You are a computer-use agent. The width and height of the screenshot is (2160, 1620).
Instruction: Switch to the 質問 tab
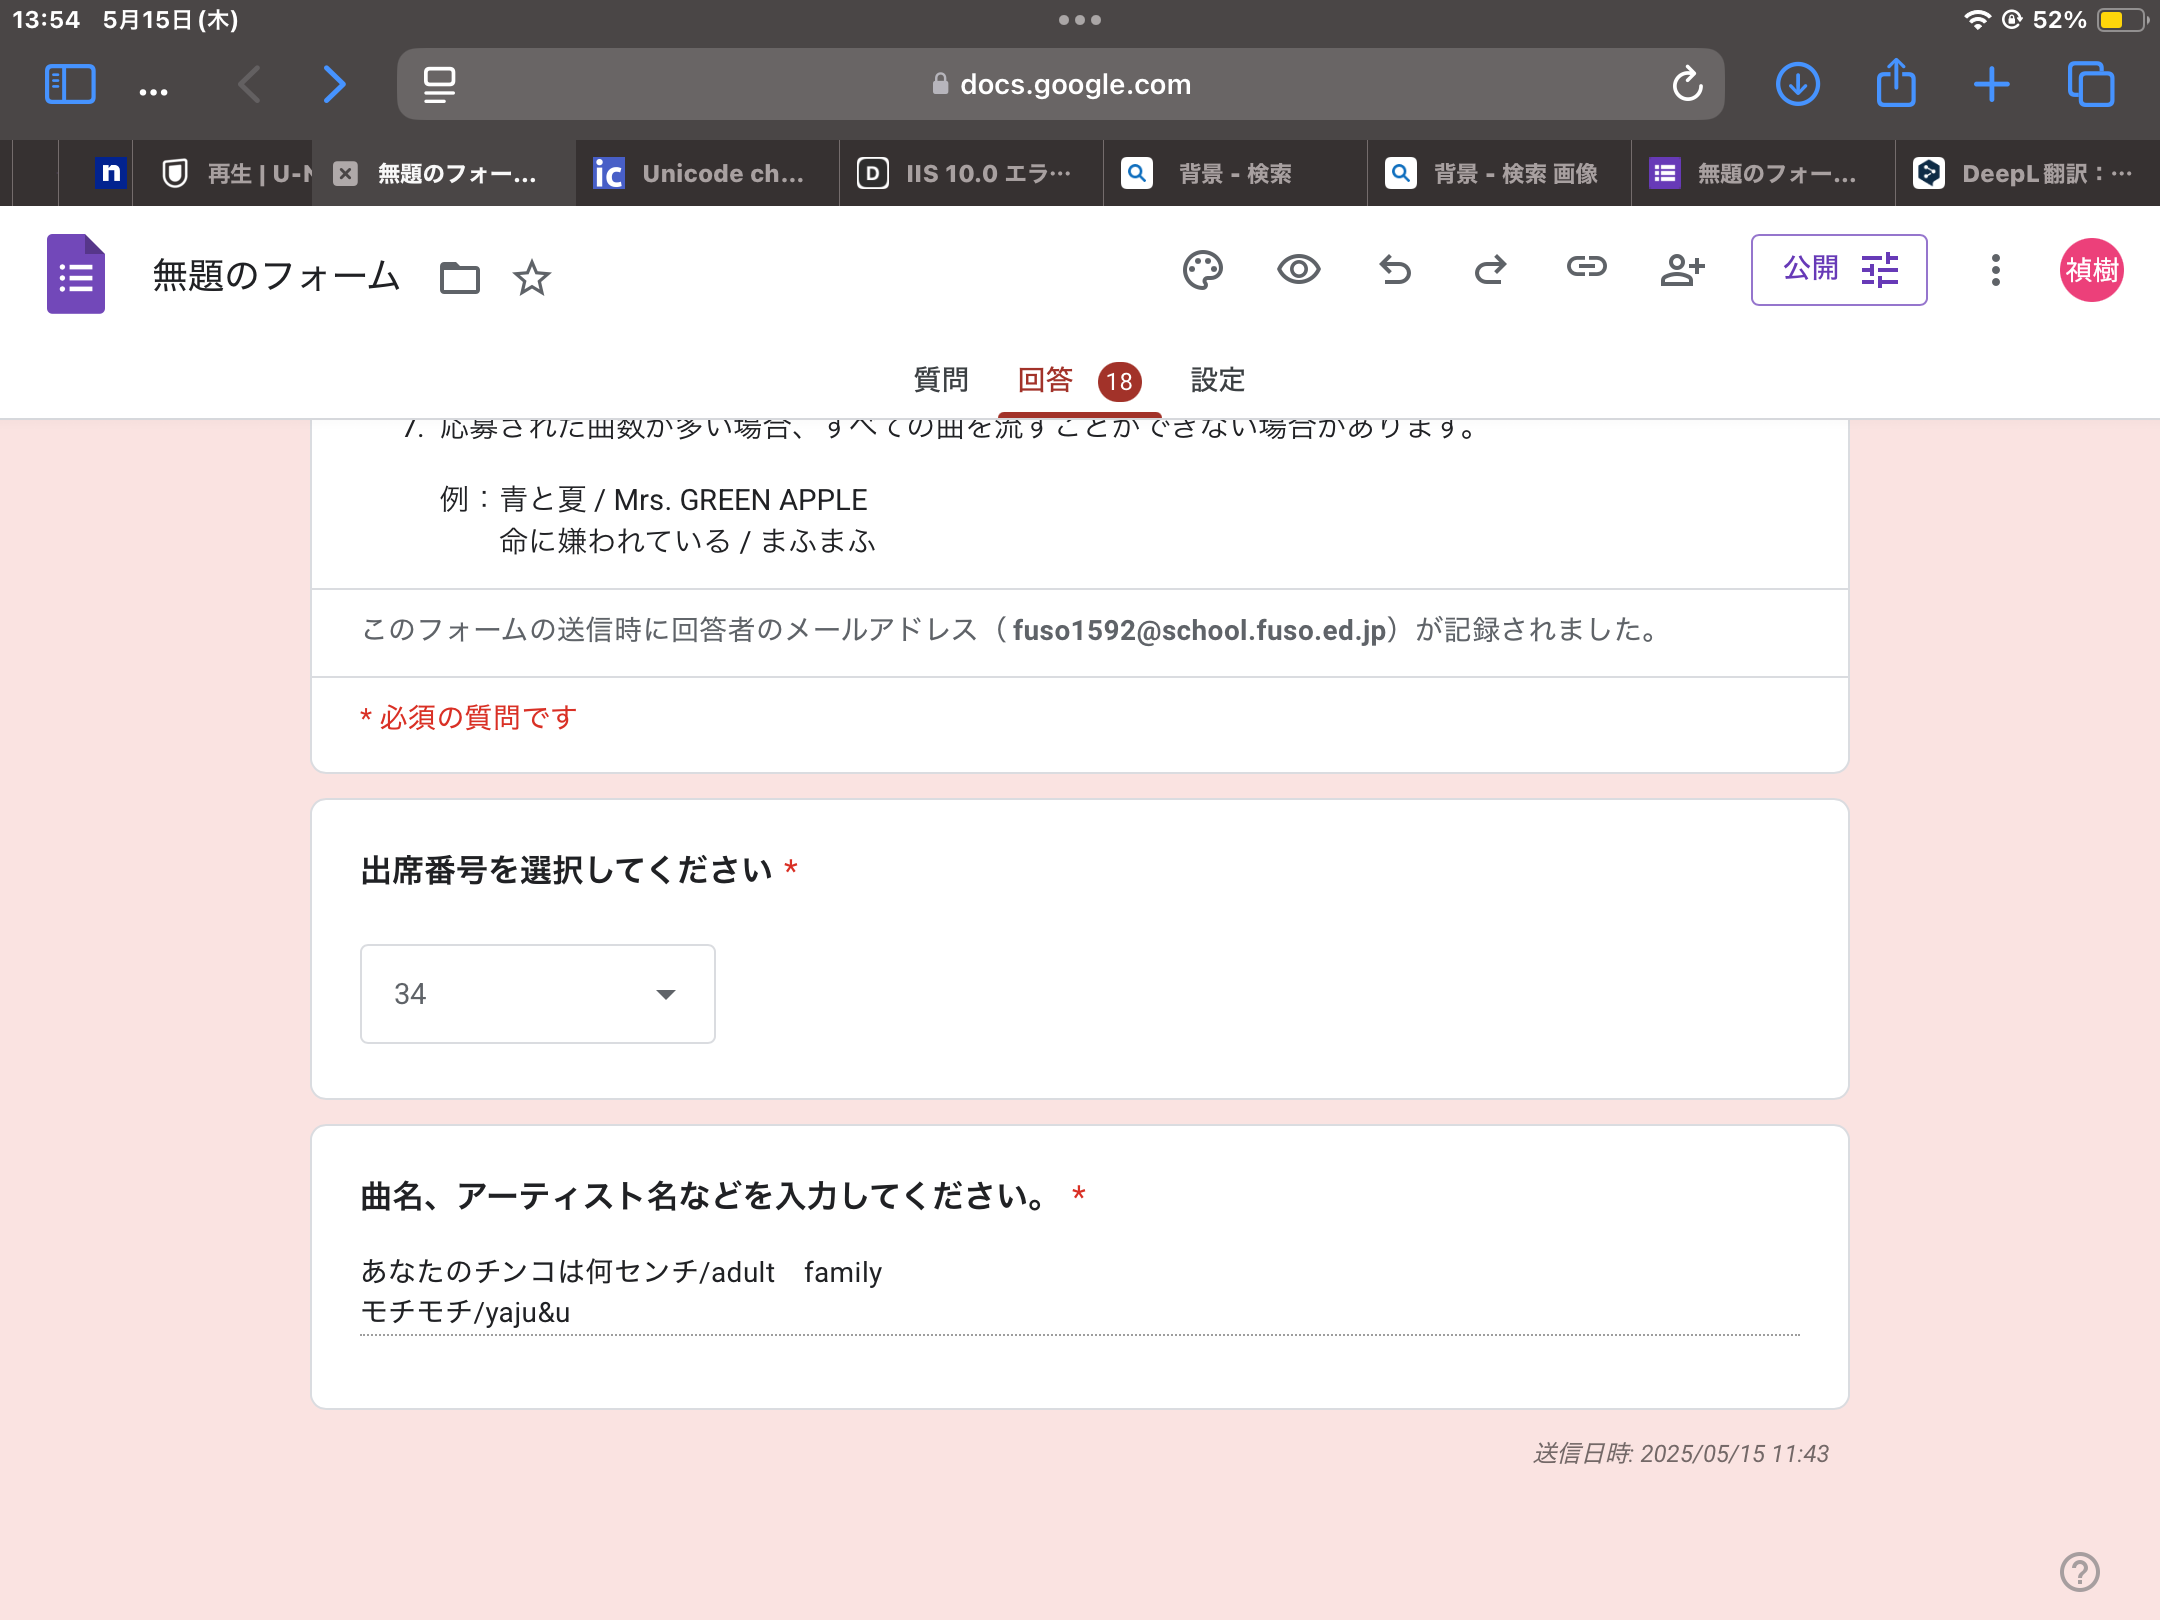point(941,380)
